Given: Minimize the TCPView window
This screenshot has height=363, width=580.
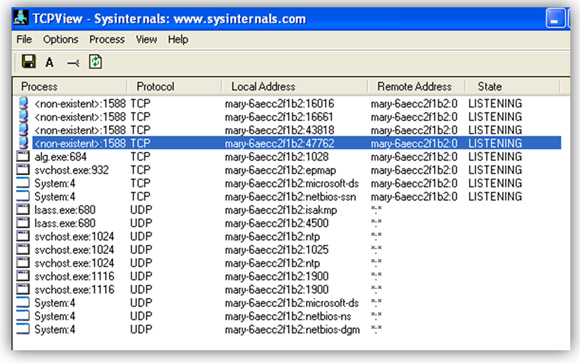Looking at the screenshot, I should (x=555, y=19).
